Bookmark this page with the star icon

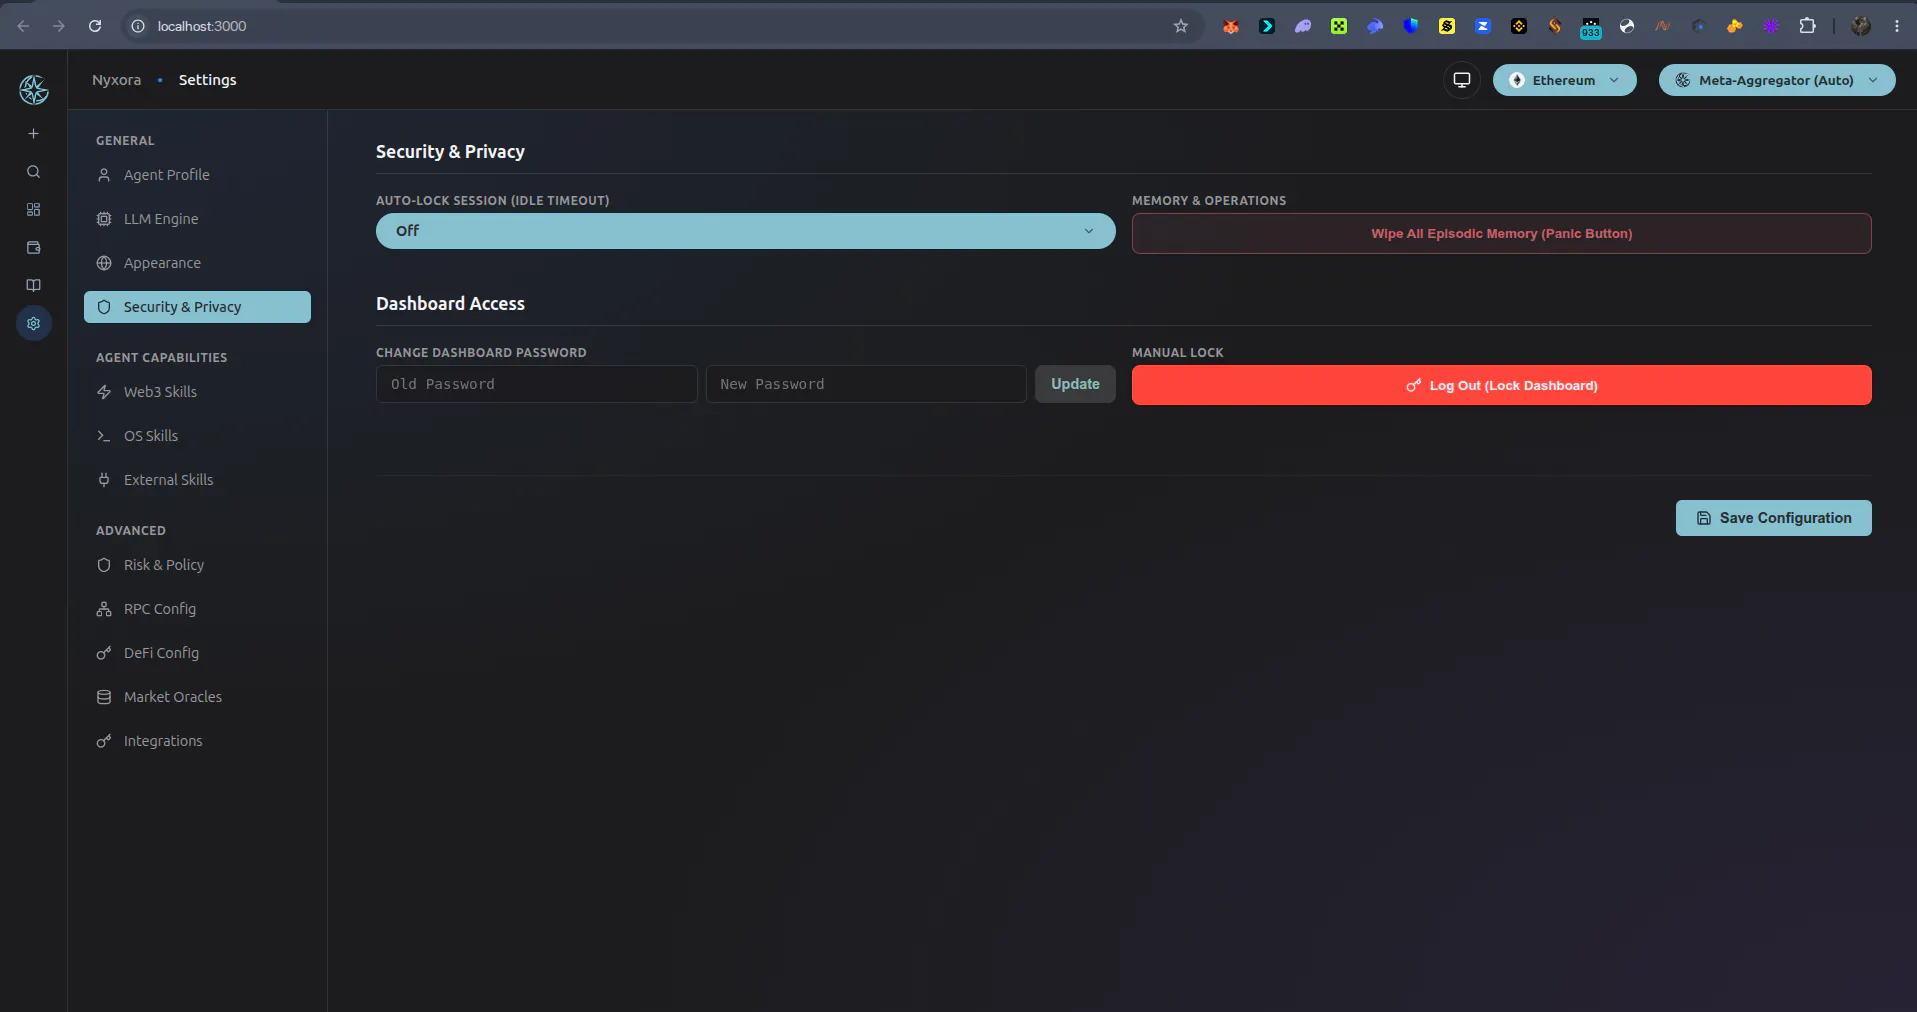(1181, 26)
